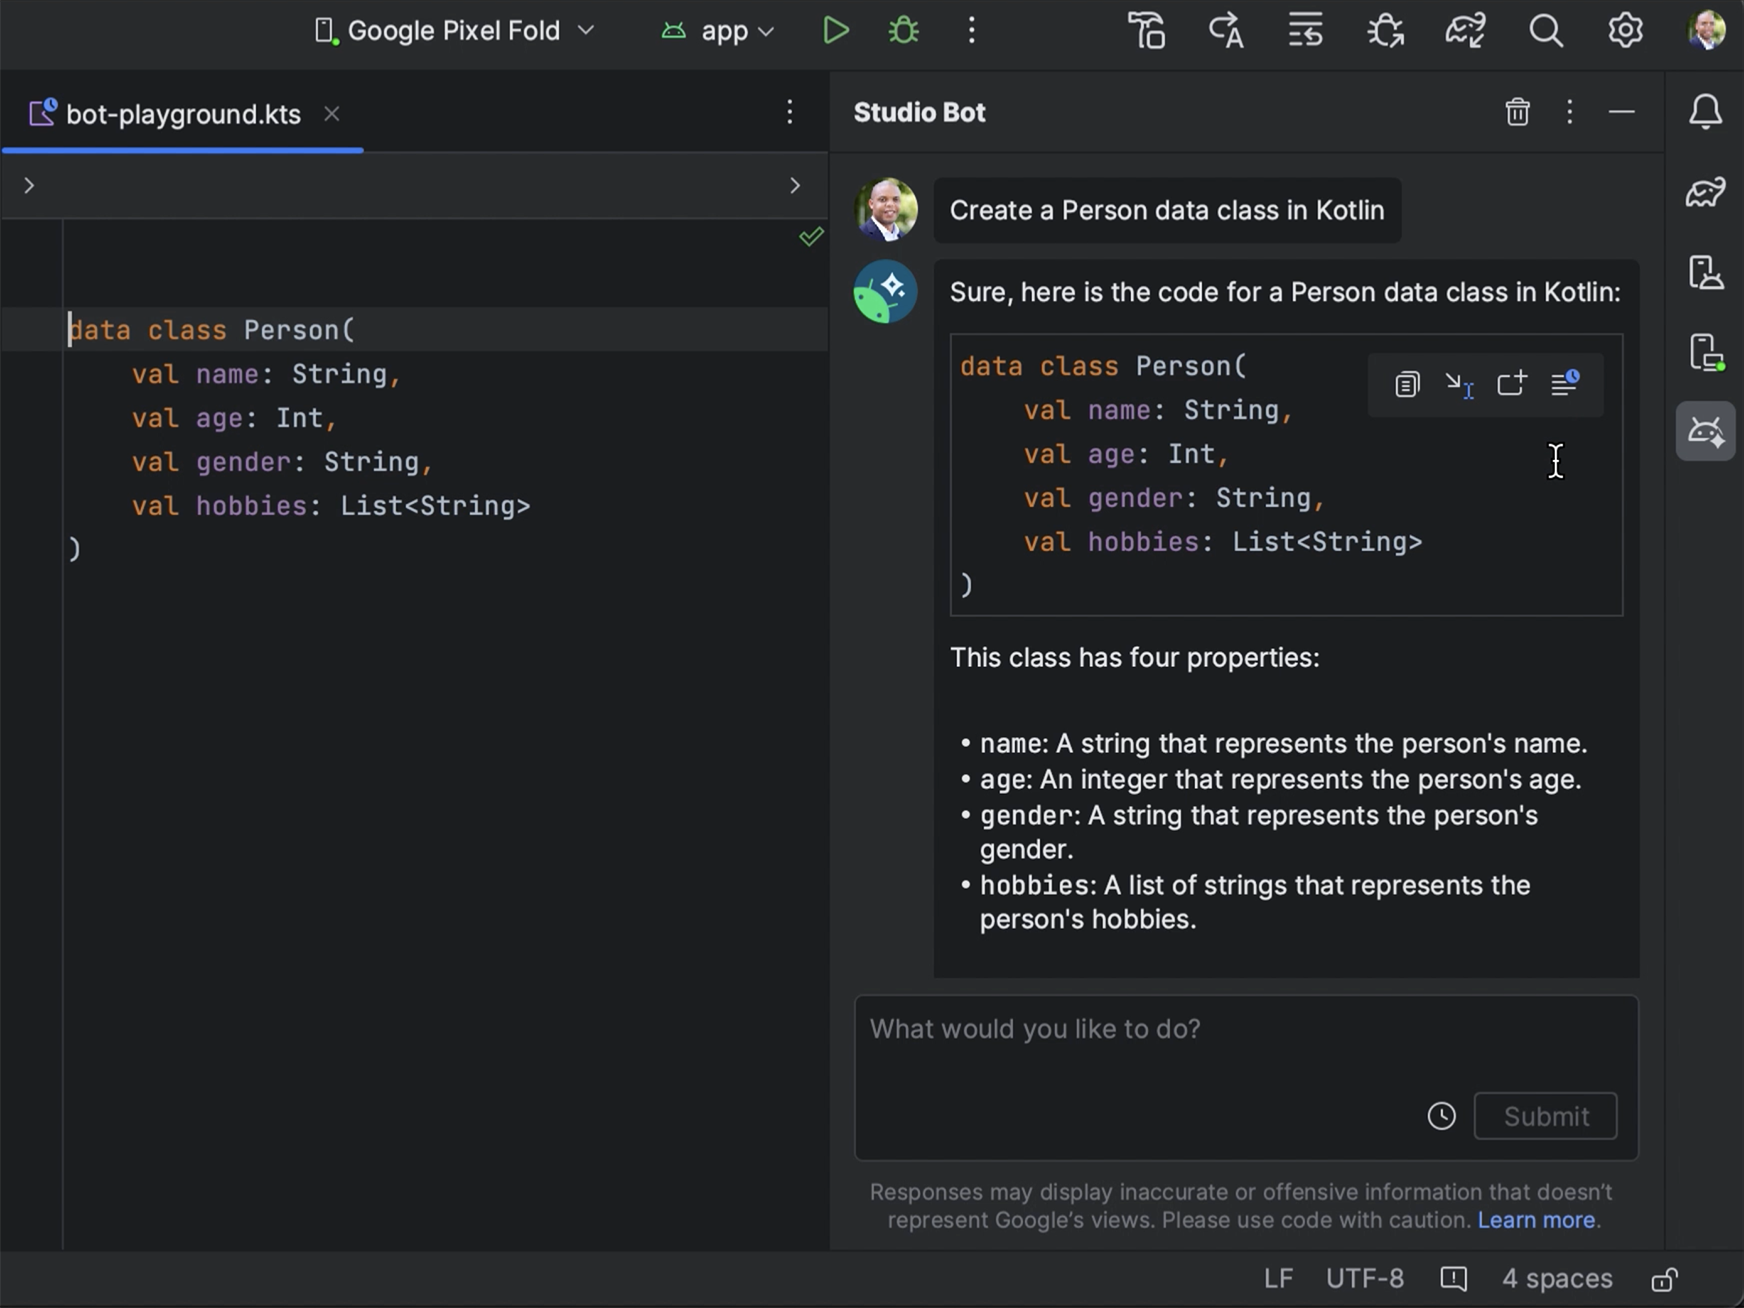Run the app with the green play button
1744x1308 pixels.
835,31
